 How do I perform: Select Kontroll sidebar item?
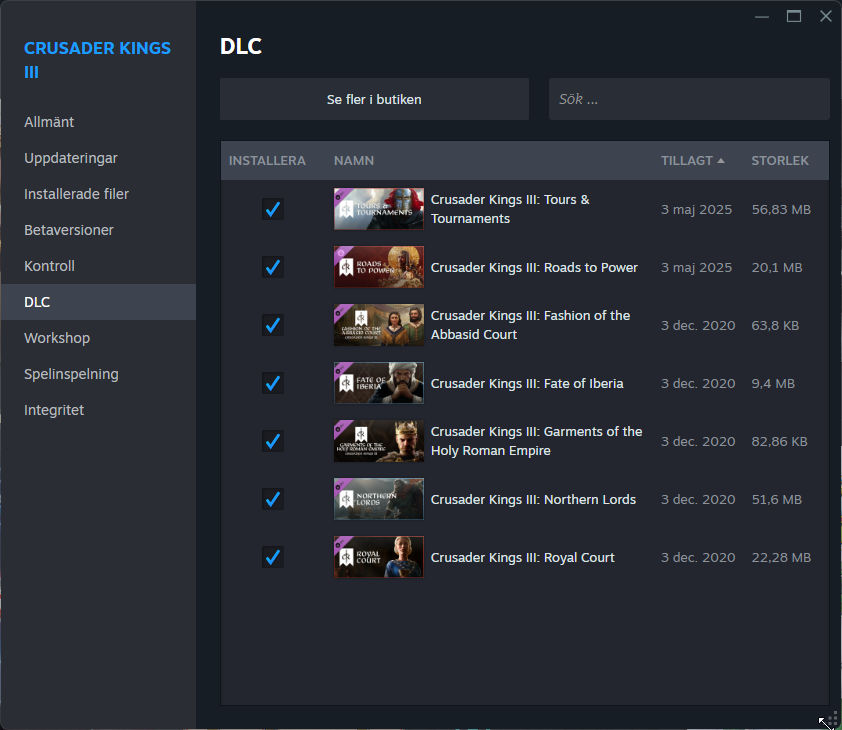coord(98,266)
